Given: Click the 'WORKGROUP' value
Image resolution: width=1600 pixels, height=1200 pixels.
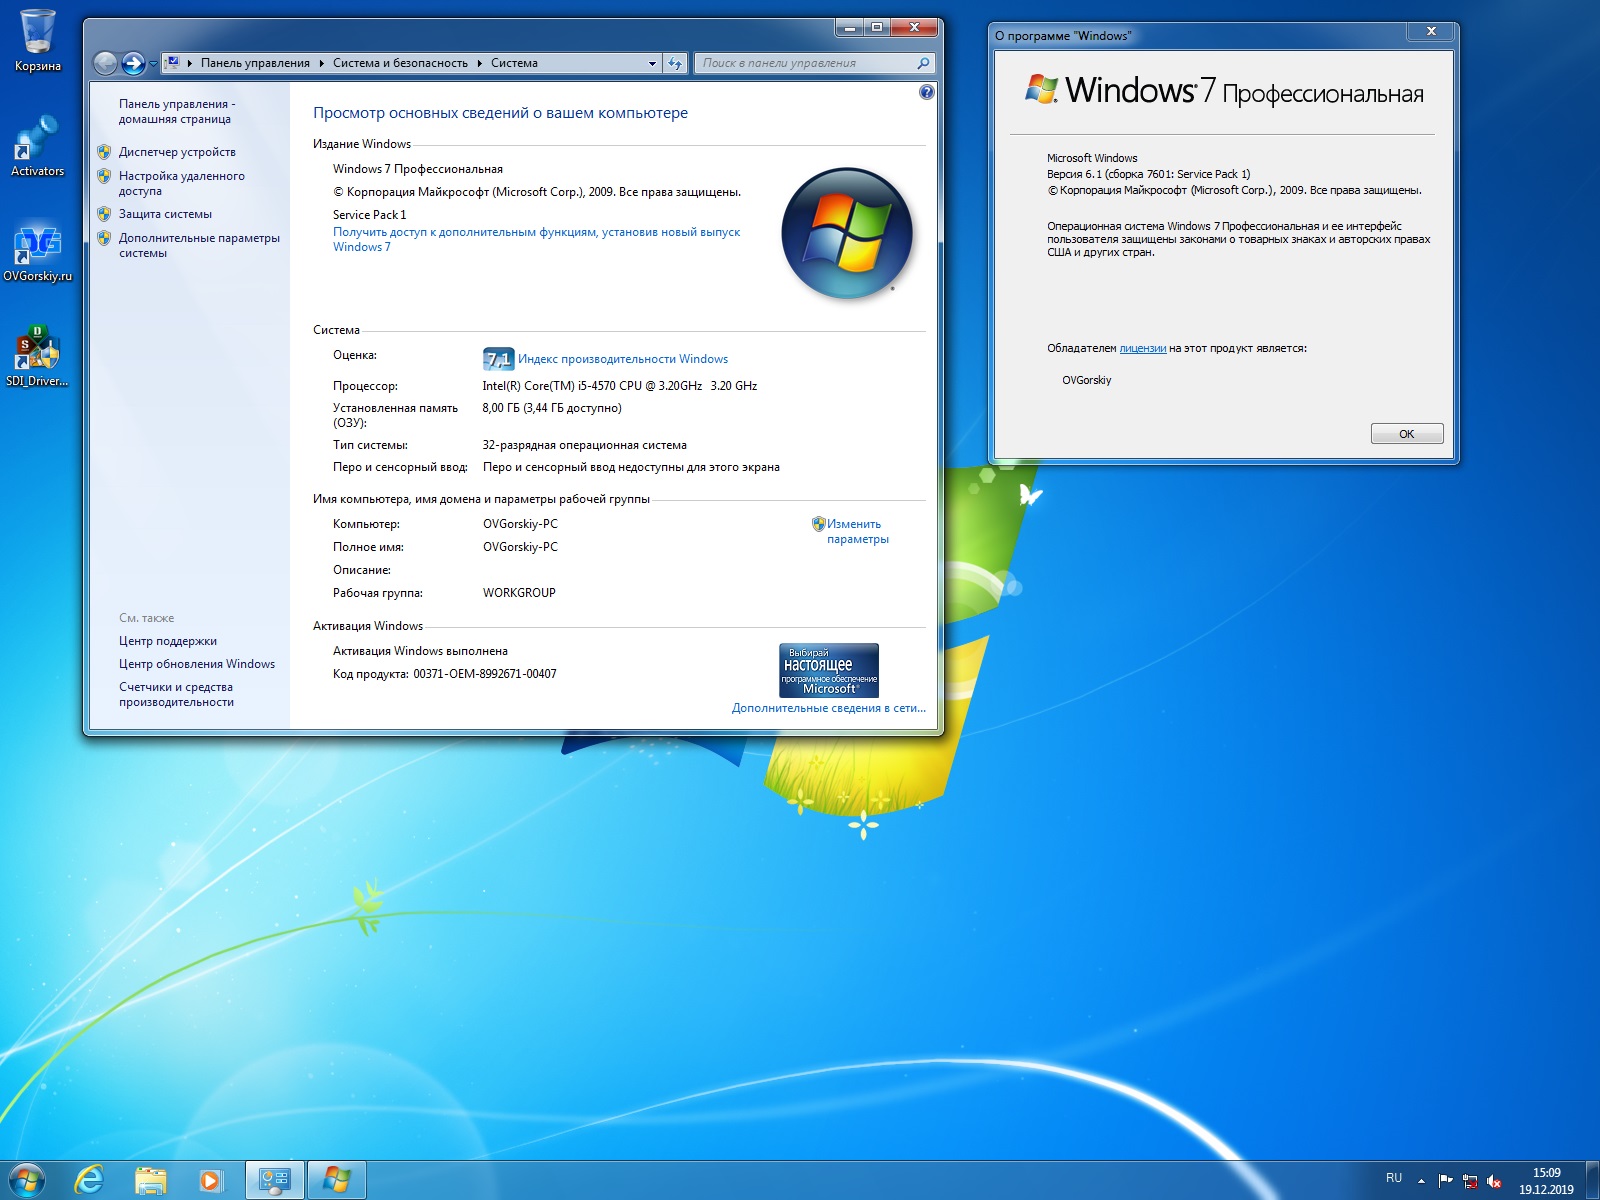Looking at the screenshot, I should tap(519, 593).
